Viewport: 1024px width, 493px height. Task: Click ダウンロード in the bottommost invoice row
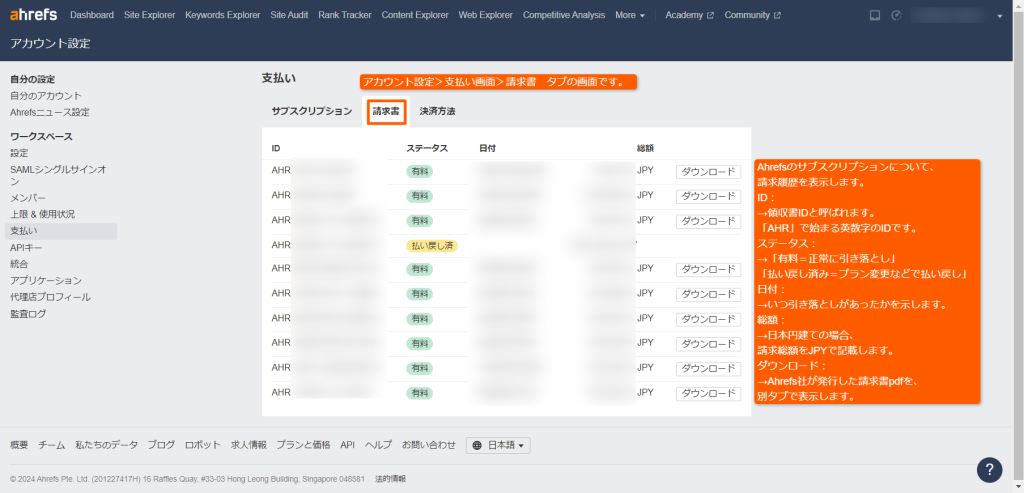[709, 394]
